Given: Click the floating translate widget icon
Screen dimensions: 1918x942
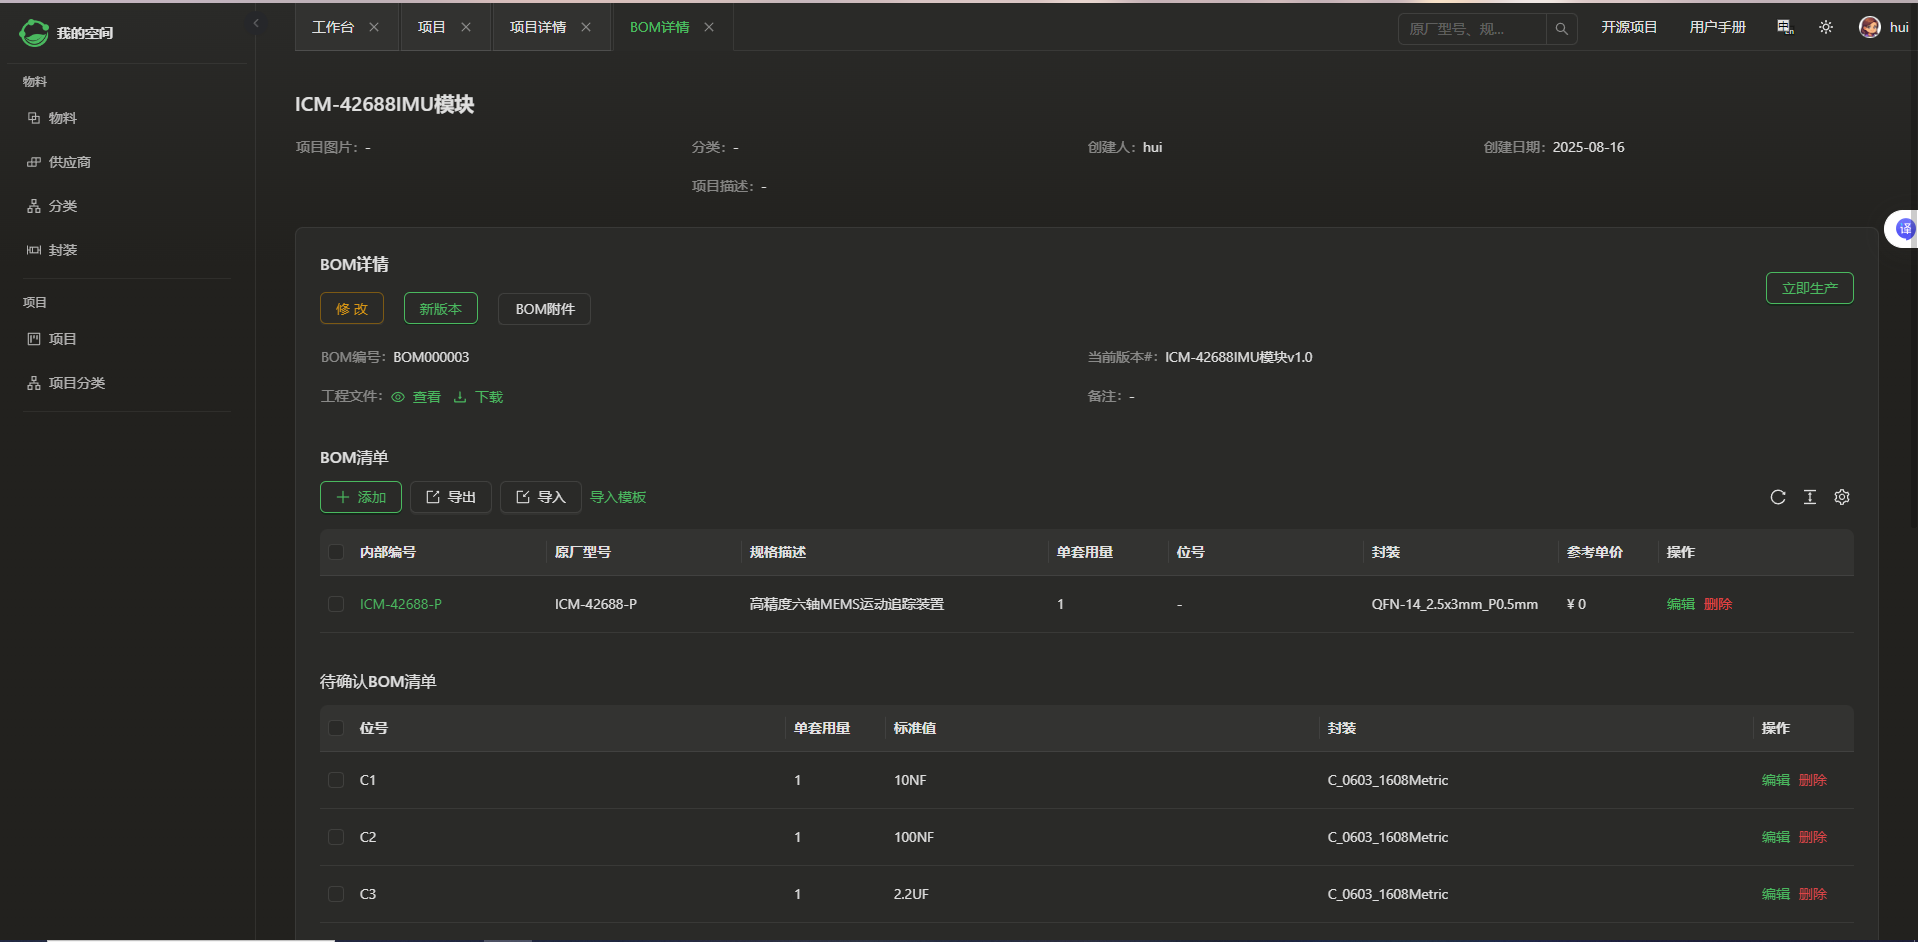Looking at the screenshot, I should (x=1904, y=229).
